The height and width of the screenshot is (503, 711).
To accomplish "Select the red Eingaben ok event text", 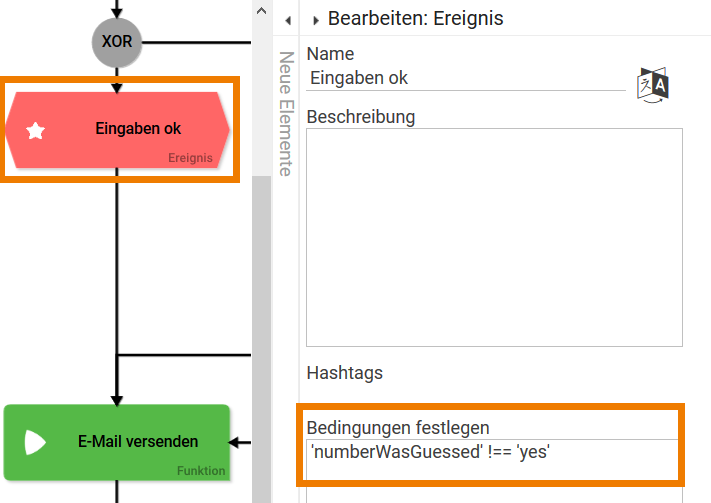I will pyautogui.click(x=138, y=128).
